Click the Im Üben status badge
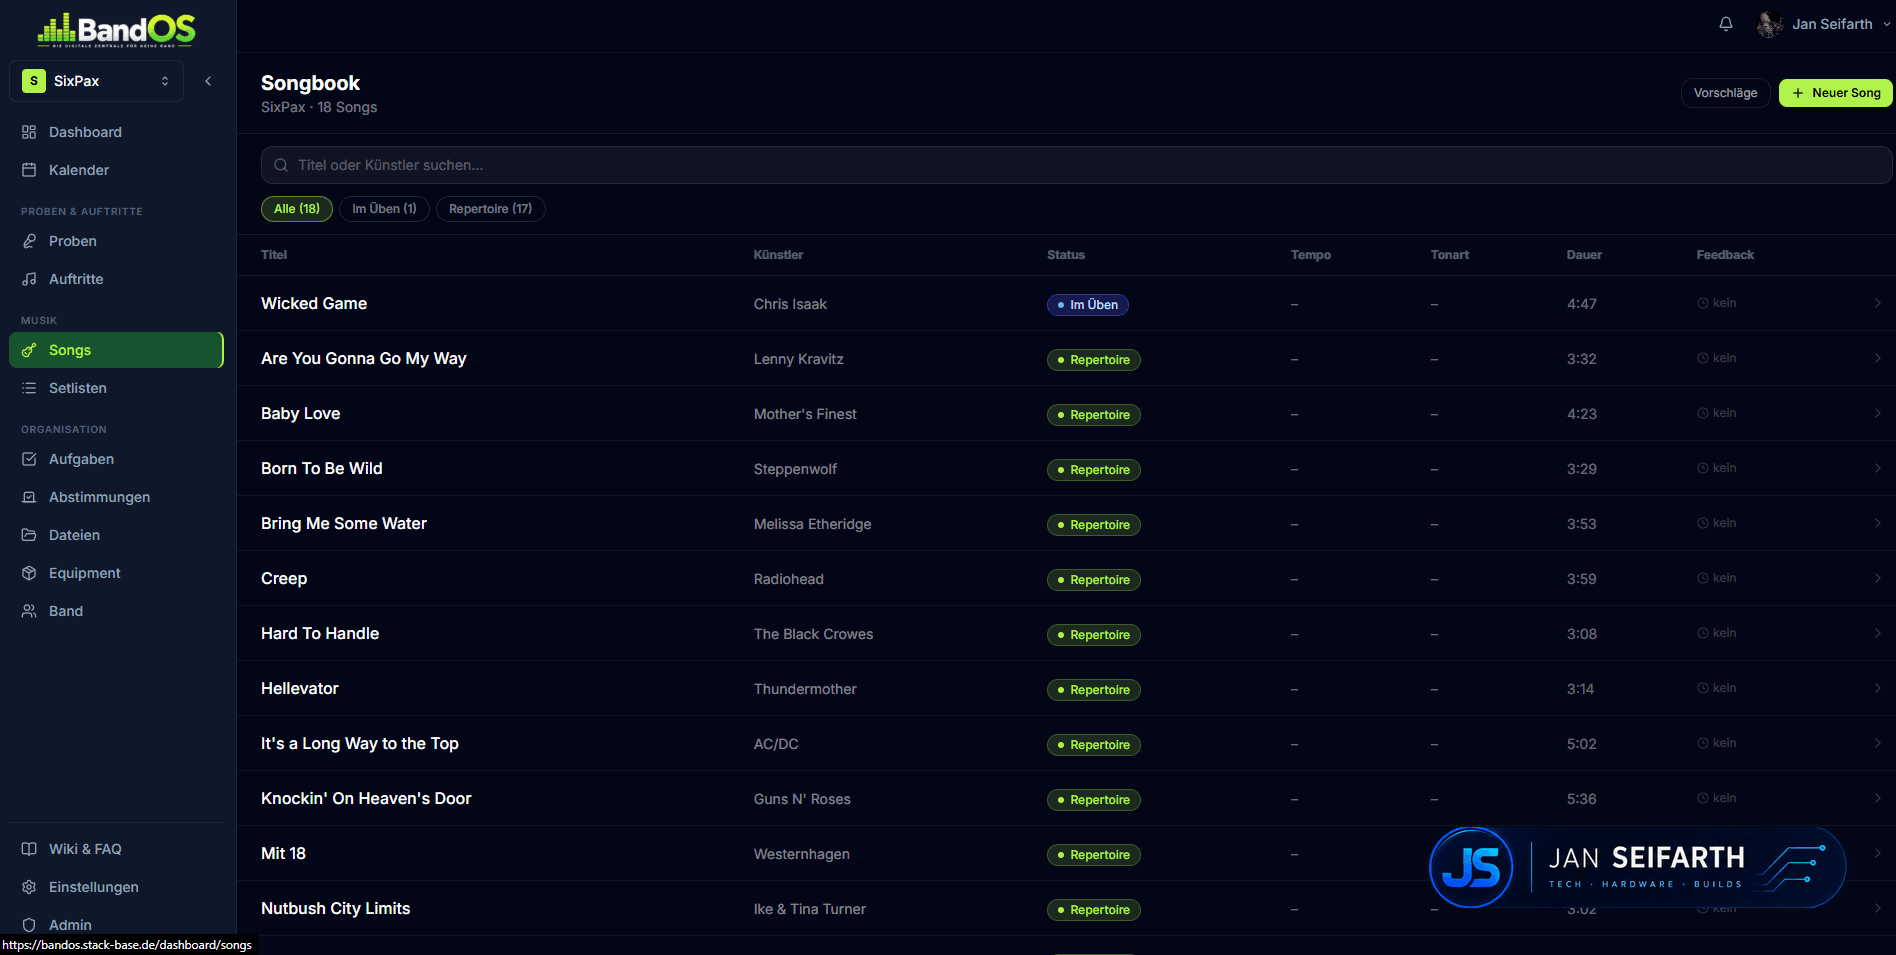1896x955 pixels. pos(1088,305)
